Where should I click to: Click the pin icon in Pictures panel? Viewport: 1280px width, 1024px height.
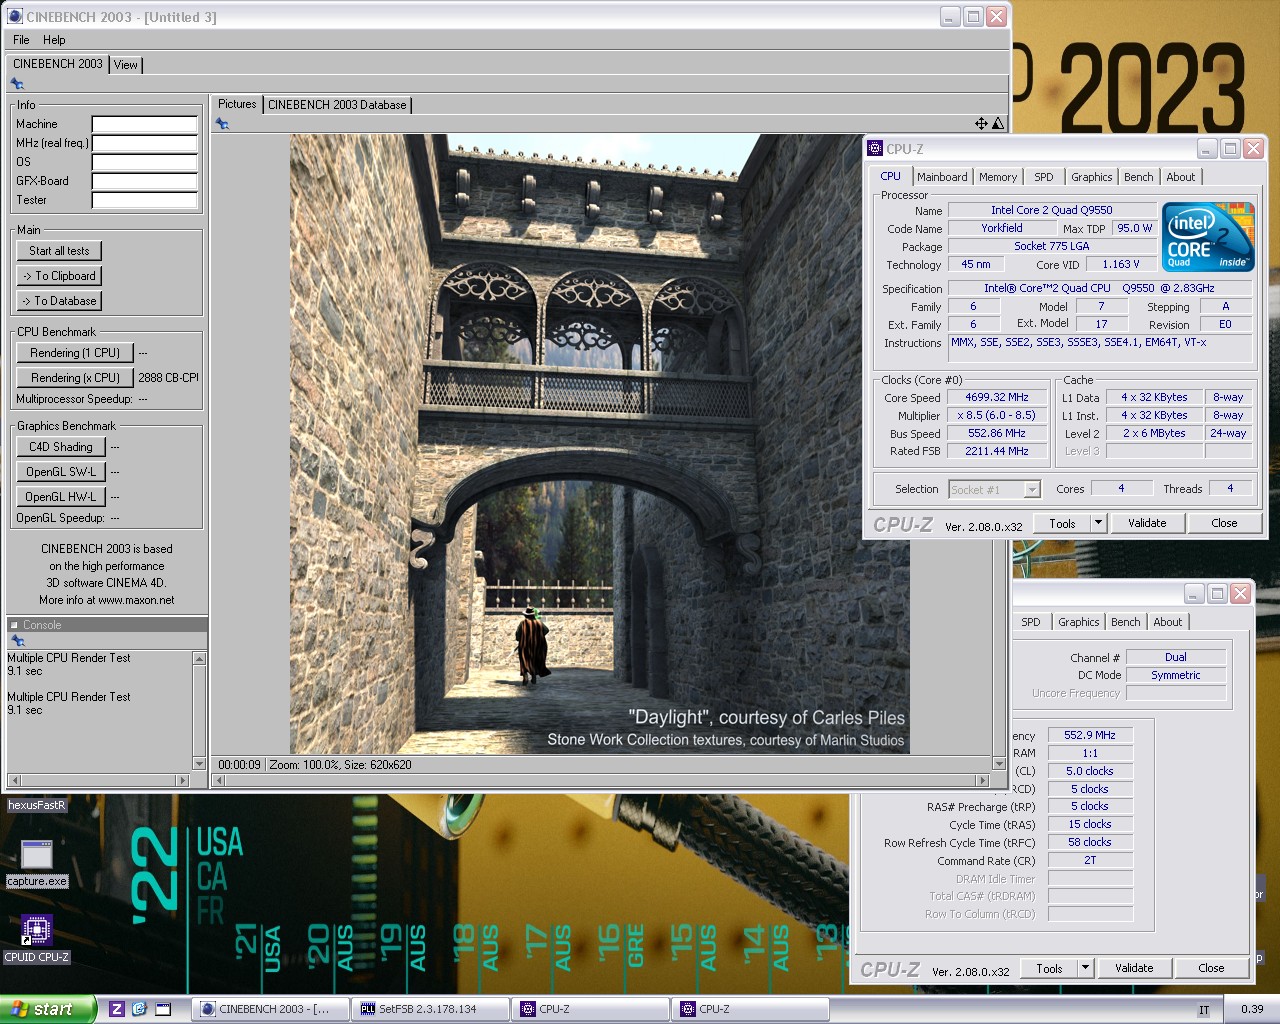point(222,124)
